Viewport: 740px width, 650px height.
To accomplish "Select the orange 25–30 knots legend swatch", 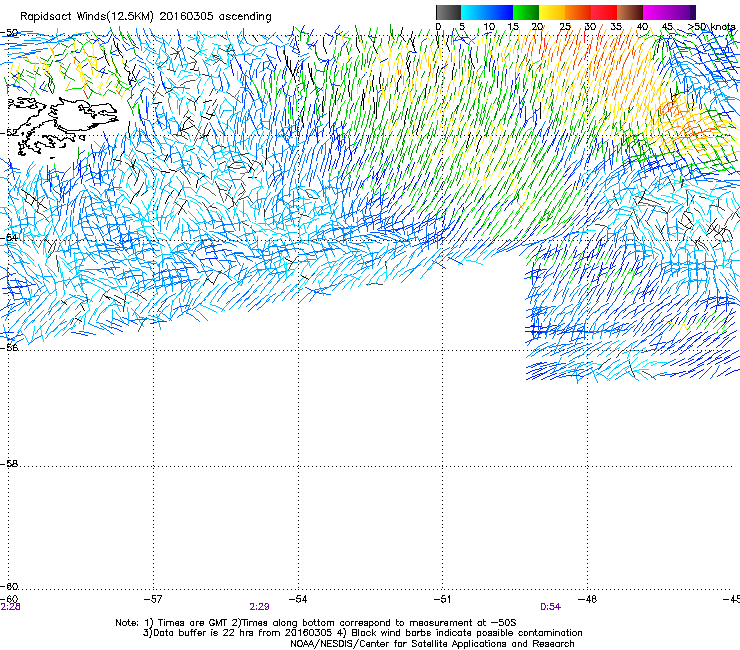I will click(578, 12).
